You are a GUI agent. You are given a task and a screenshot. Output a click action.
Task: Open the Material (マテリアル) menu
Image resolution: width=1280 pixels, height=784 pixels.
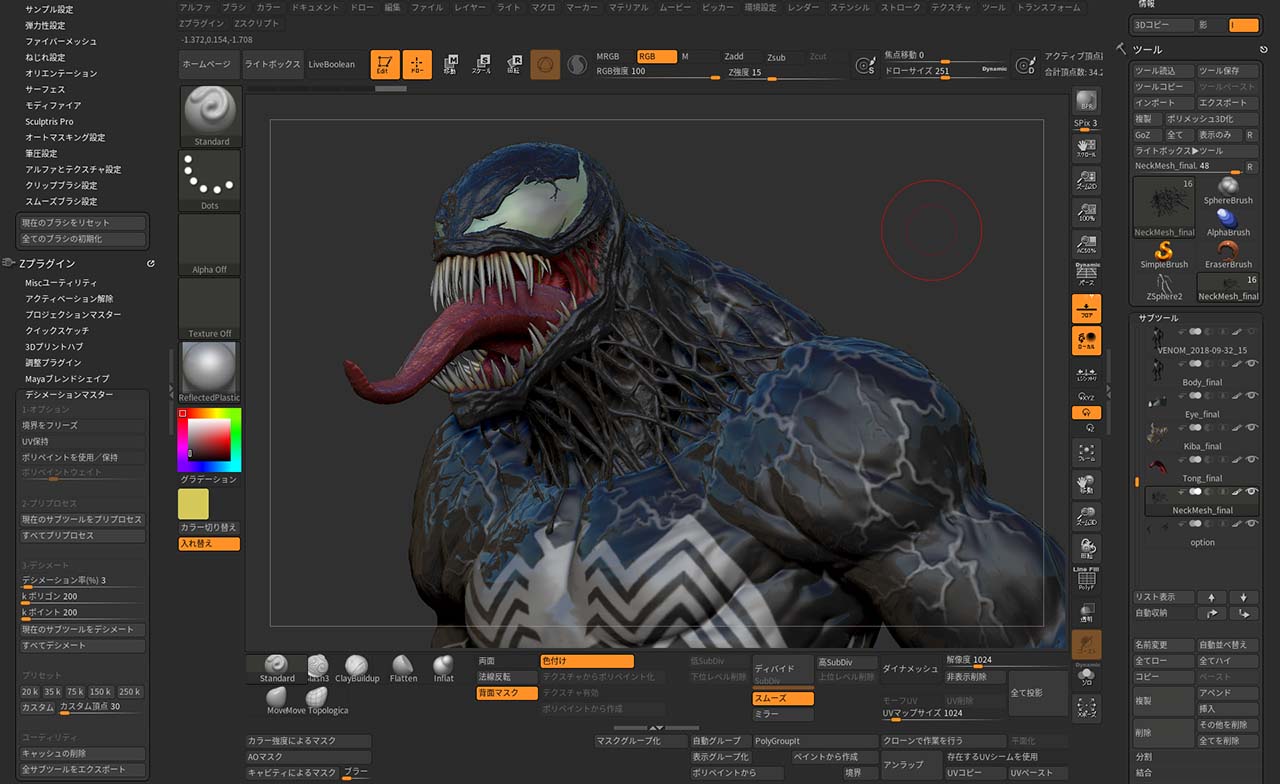[x=628, y=7]
